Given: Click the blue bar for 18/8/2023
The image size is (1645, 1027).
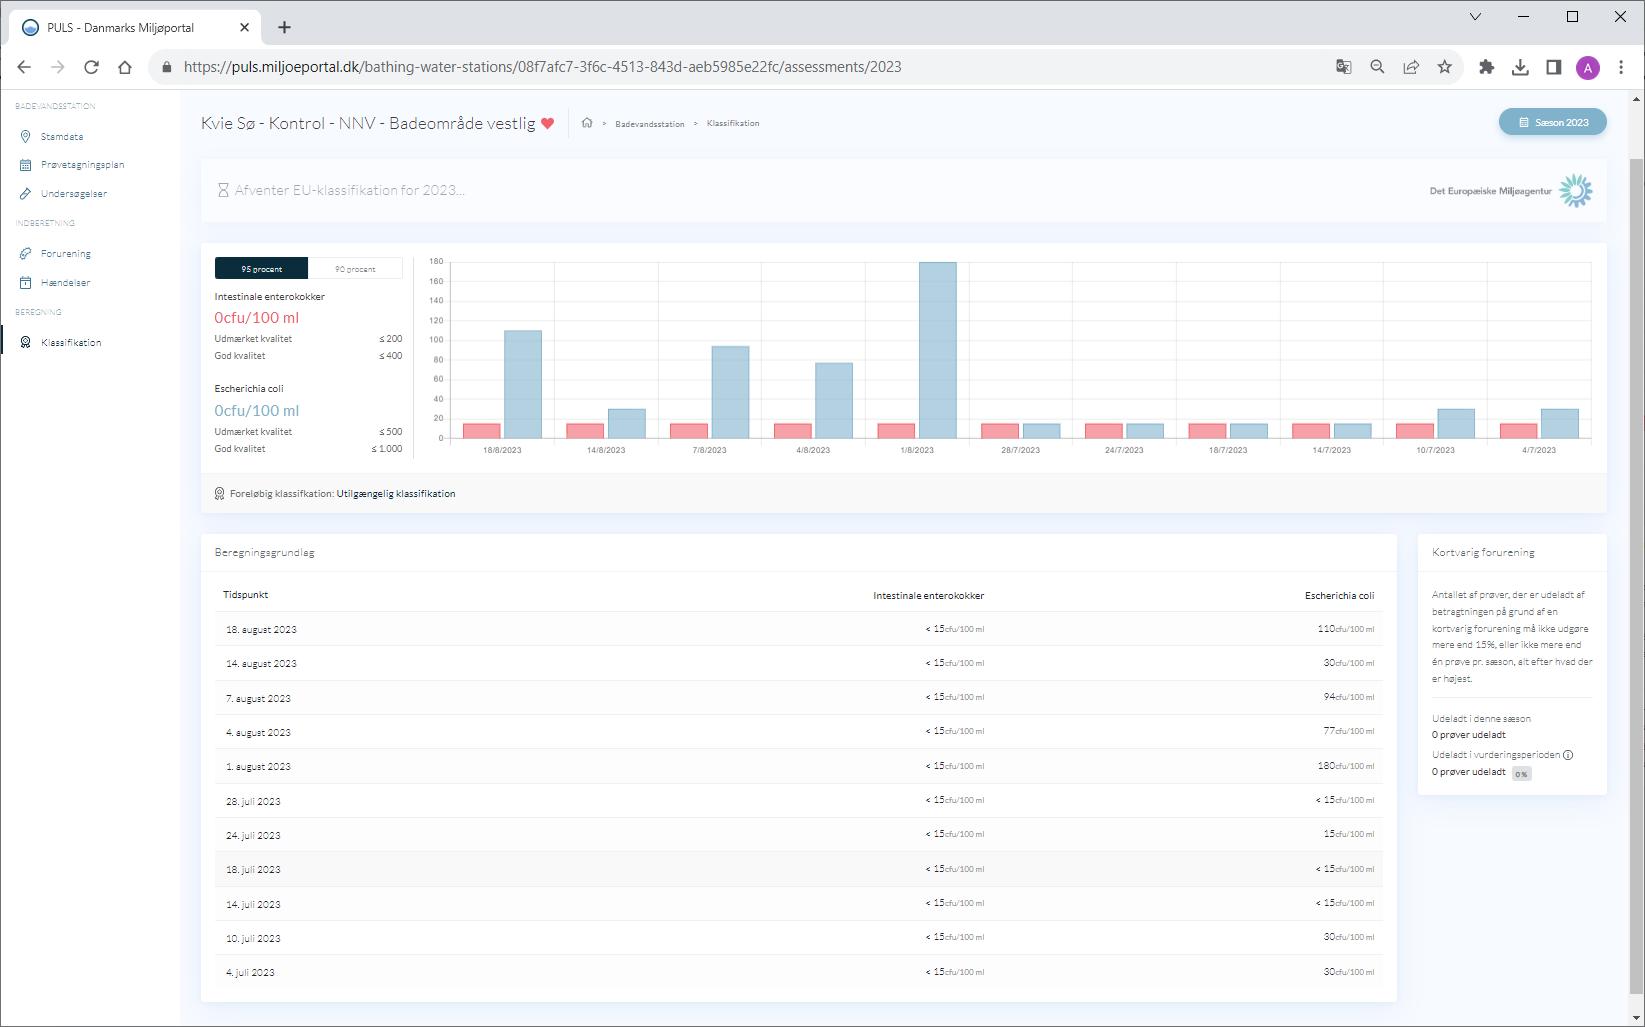Looking at the screenshot, I should 523,384.
